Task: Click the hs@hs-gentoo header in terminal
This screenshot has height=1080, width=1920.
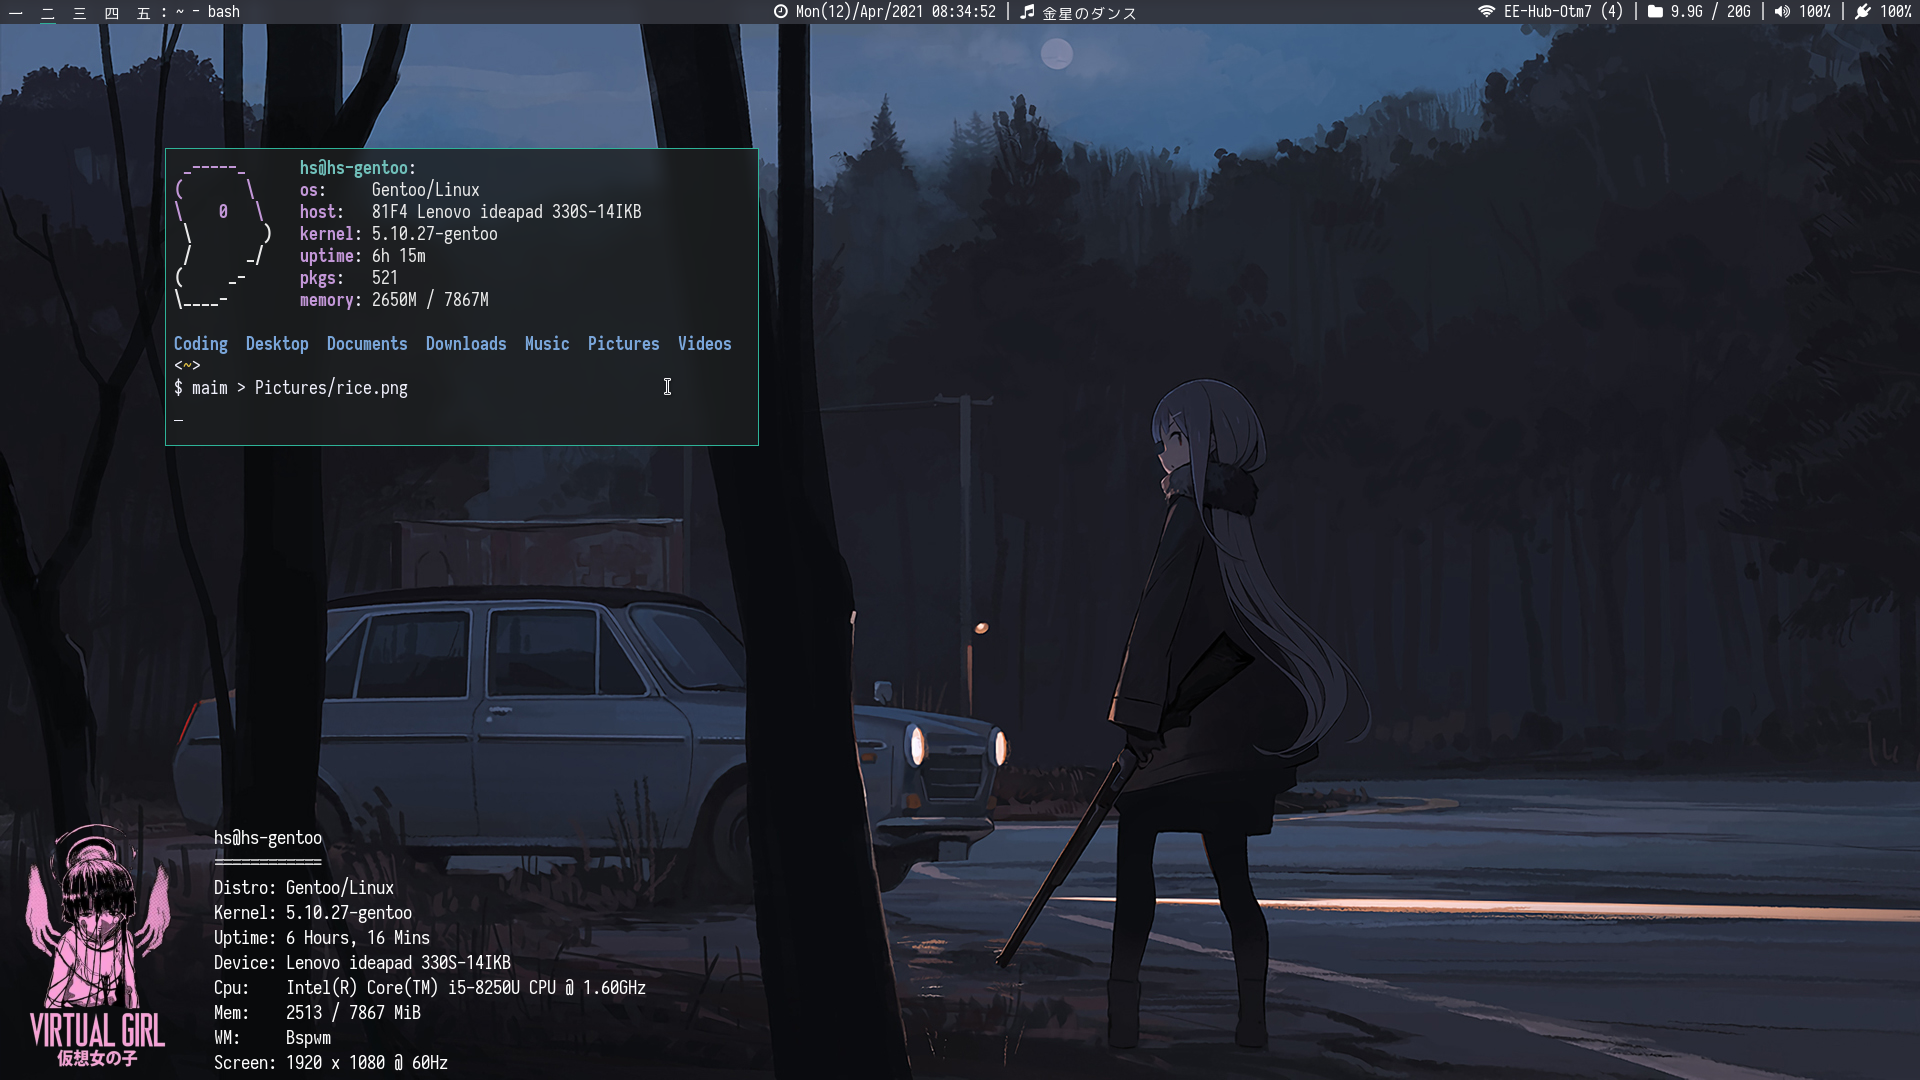Action: pos(357,168)
